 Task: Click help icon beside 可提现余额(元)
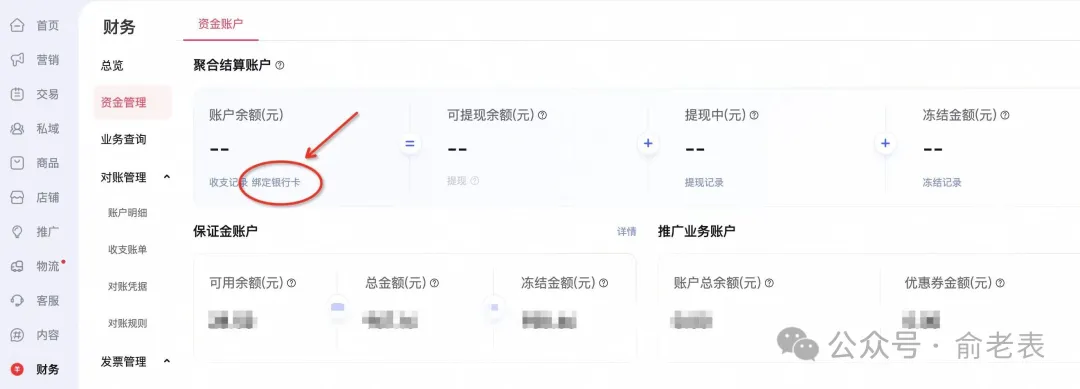pos(542,116)
